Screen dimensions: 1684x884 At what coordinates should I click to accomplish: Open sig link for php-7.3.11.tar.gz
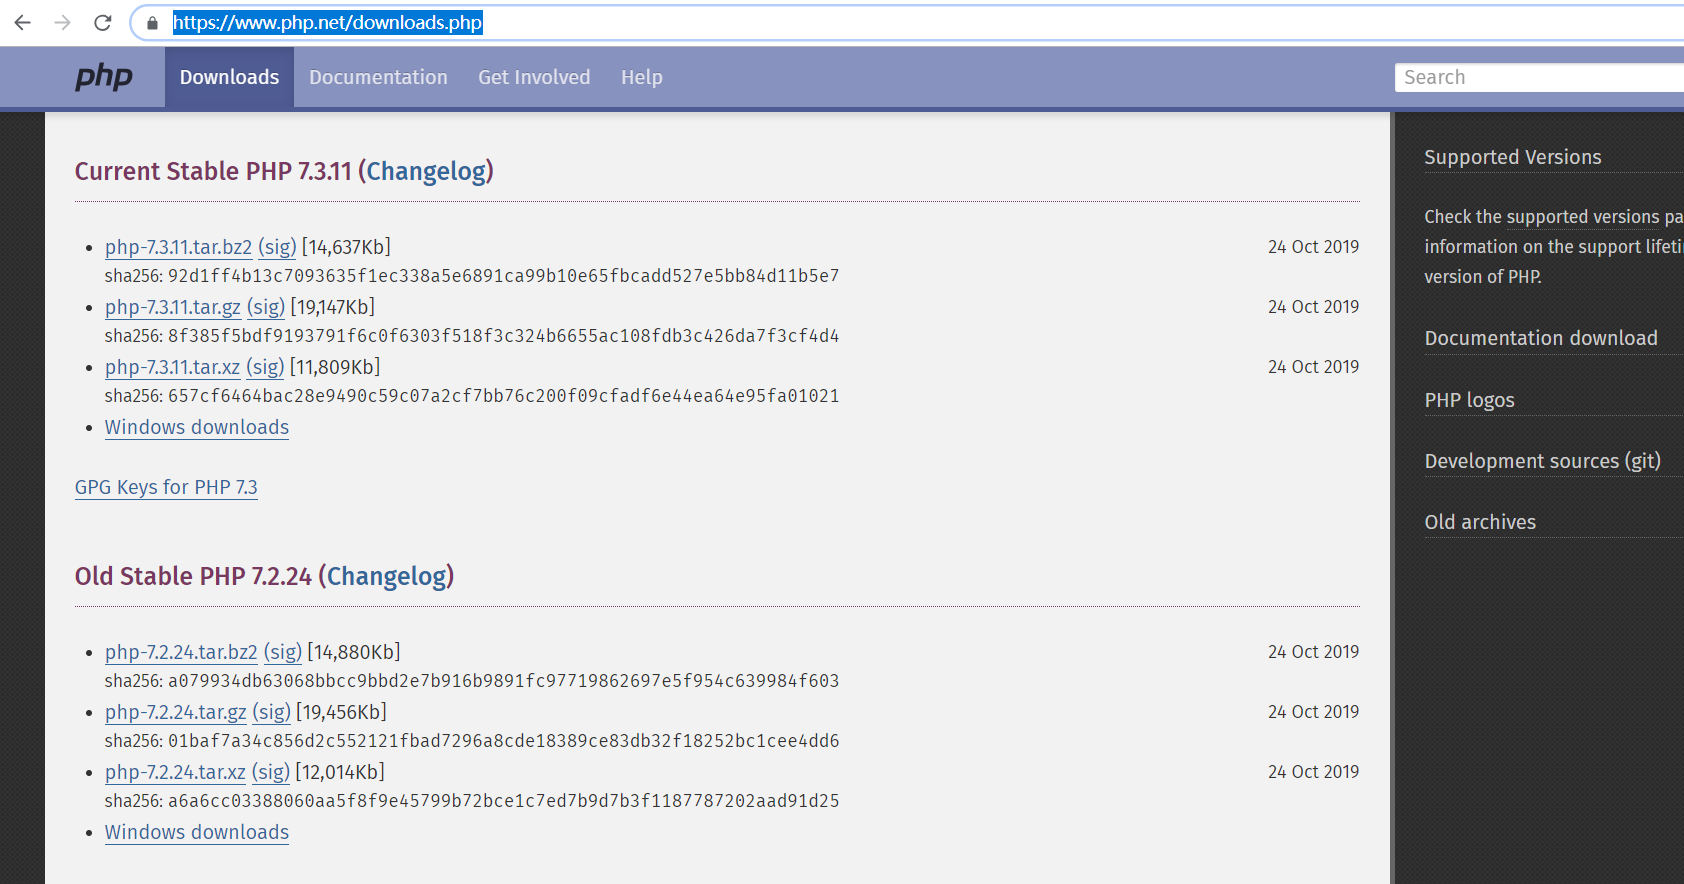pyautogui.click(x=266, y=307)
